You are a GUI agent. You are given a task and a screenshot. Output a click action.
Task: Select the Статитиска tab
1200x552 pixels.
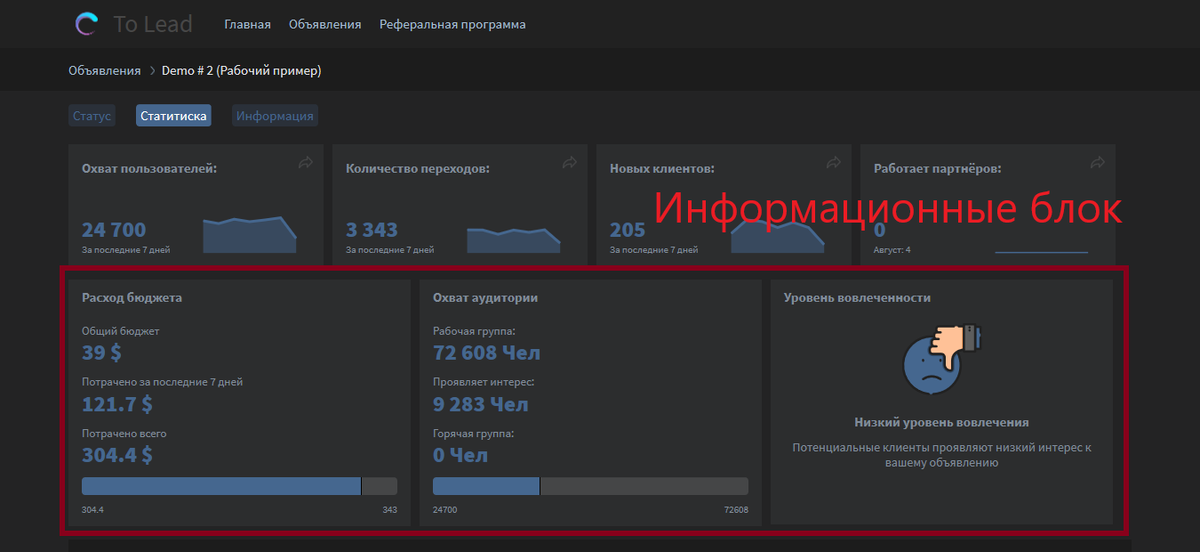pos(174,116)
